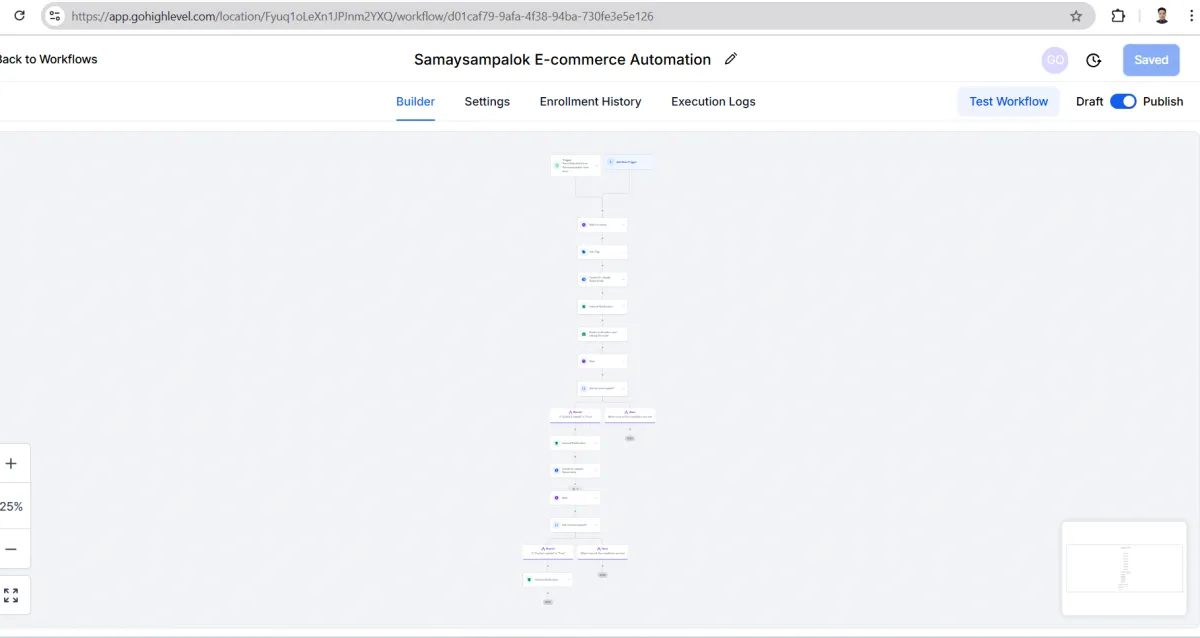Click the zoom out minus icon
The height and width of the screenshot is (638, 1200).
[12, 548]
